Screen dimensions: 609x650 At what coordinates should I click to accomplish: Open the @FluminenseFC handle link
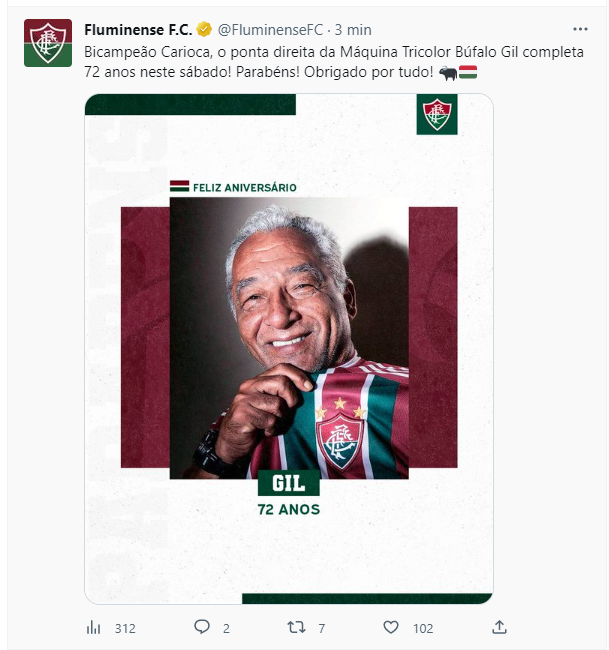[x=270, y=30]
